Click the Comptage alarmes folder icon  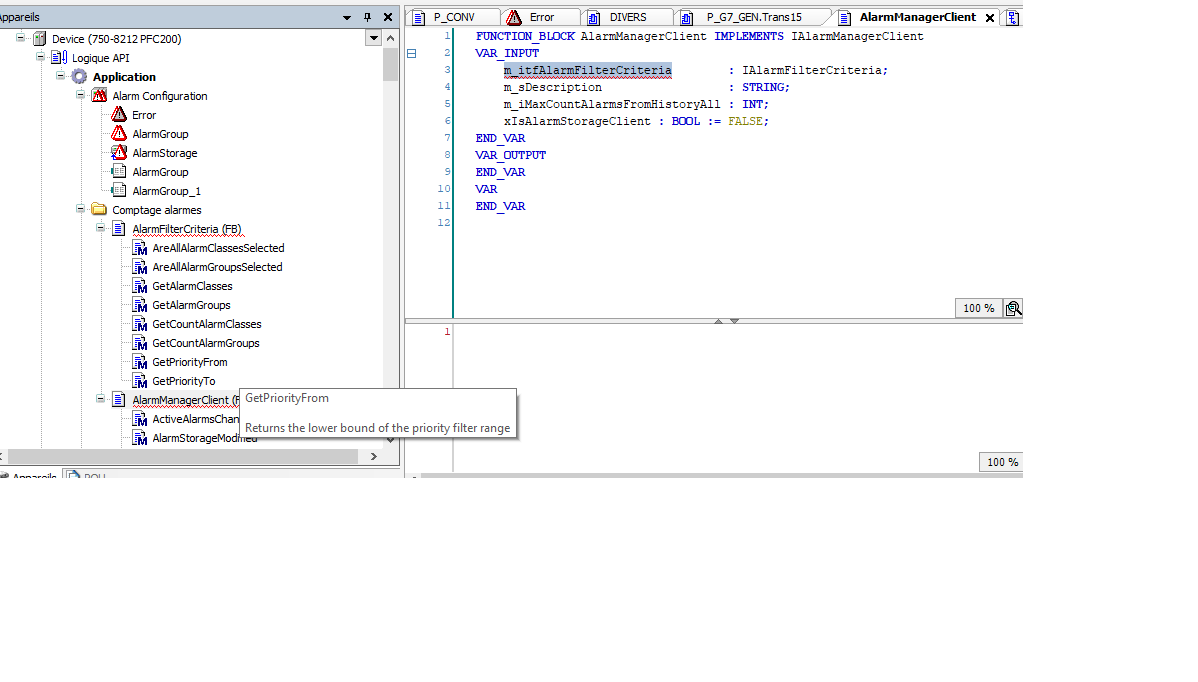(99, 210)
